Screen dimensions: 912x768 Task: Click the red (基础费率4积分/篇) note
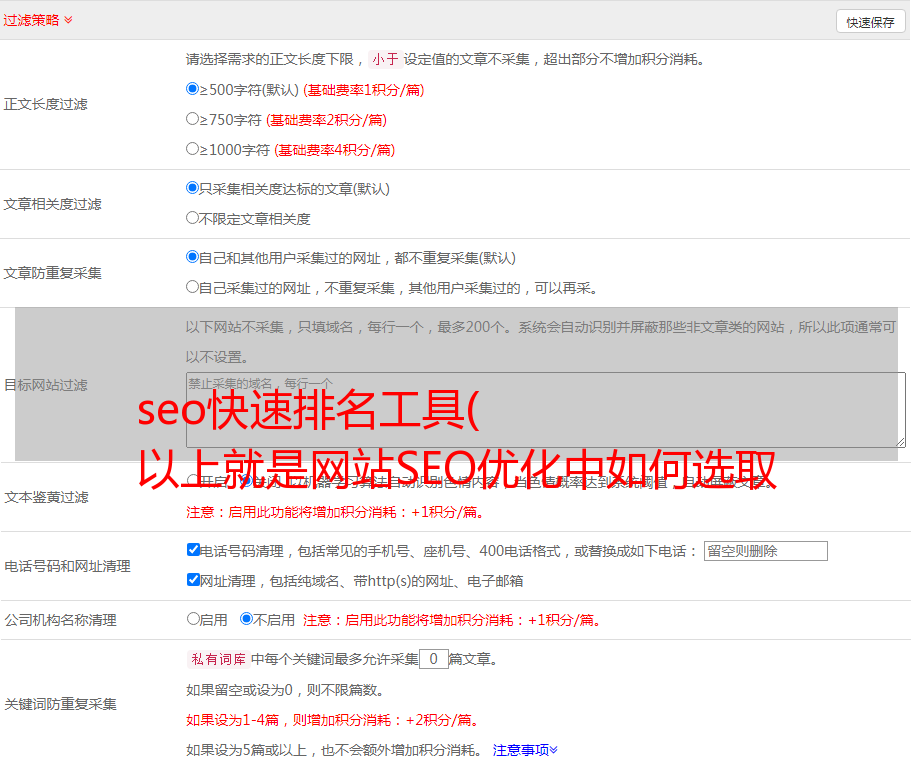coord(334,150)
